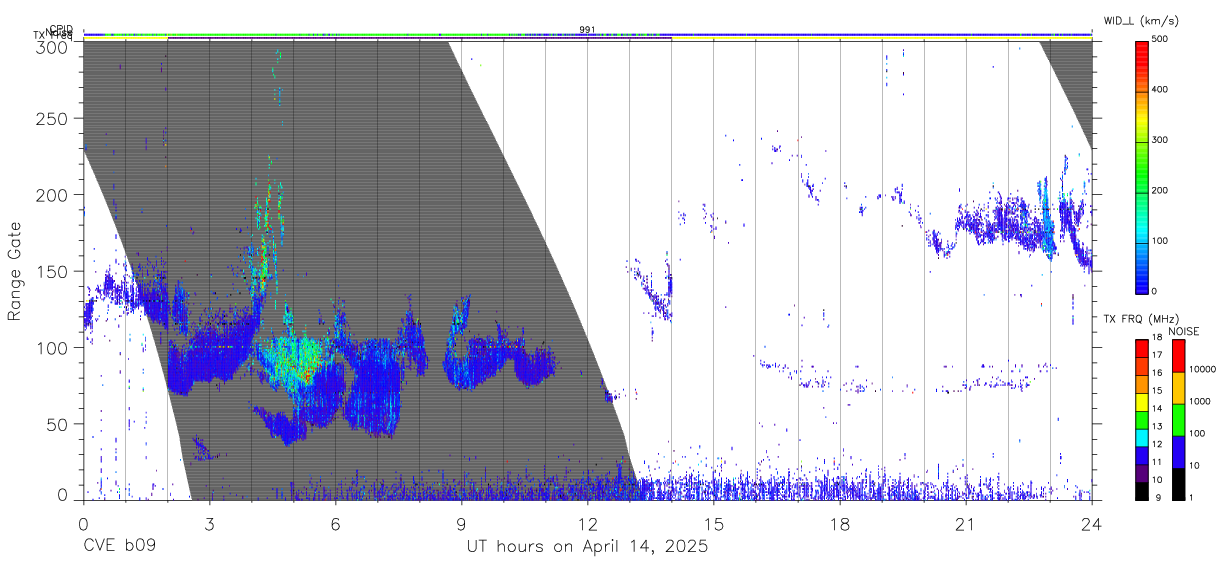The image size is (1228, 567).
Task: Pick the purple swatch in TX FRQ legend
Action: [1141, 471]
